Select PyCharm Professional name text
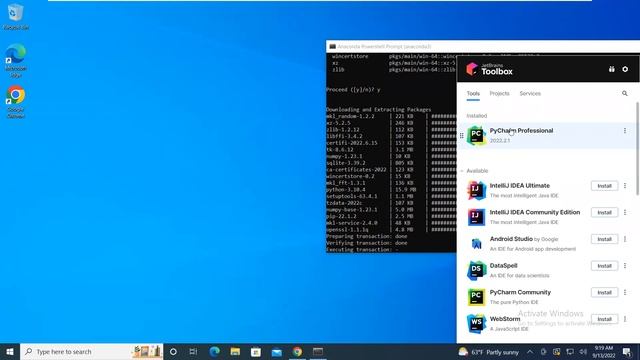The height and width of the screenshot is (360, 640). coord(521,131)
